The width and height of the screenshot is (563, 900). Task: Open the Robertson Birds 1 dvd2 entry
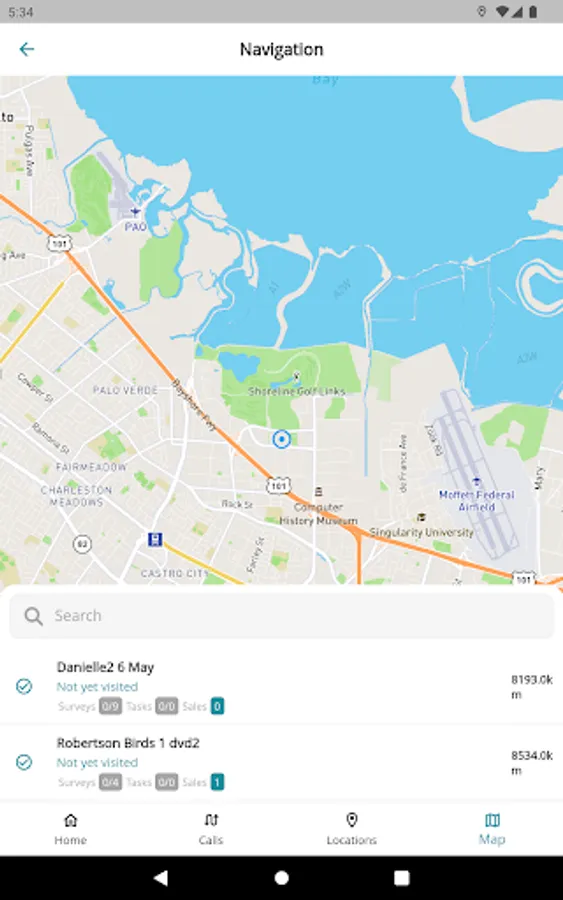(x=281, y=762)
